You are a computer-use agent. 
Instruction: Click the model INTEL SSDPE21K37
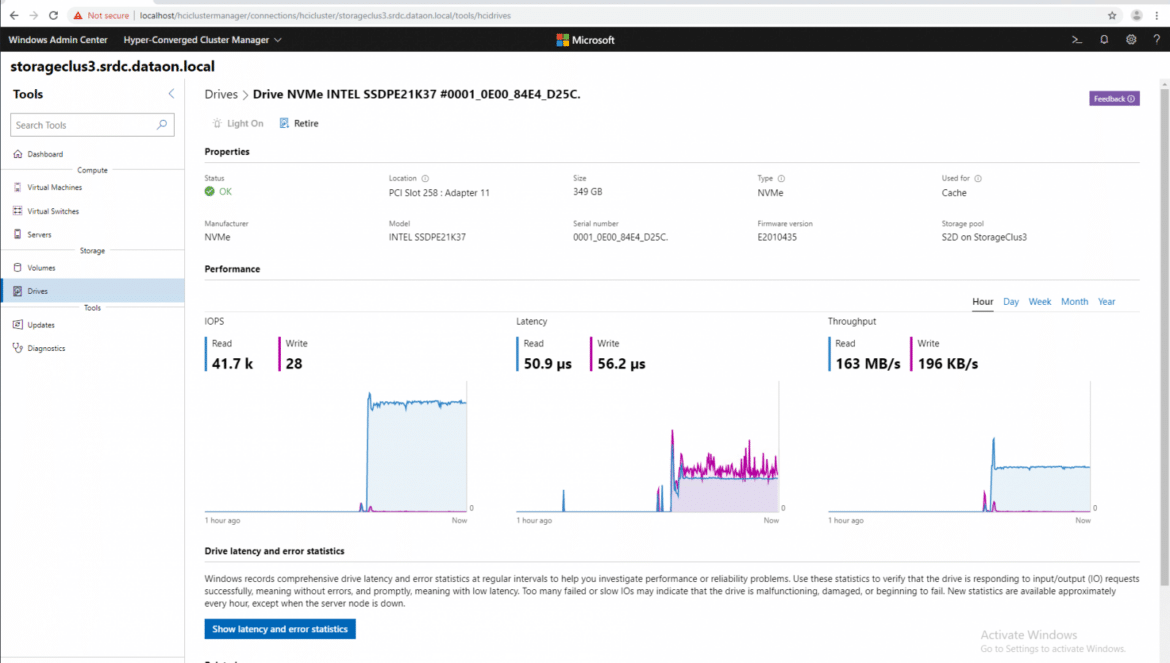tap(427, 237)
